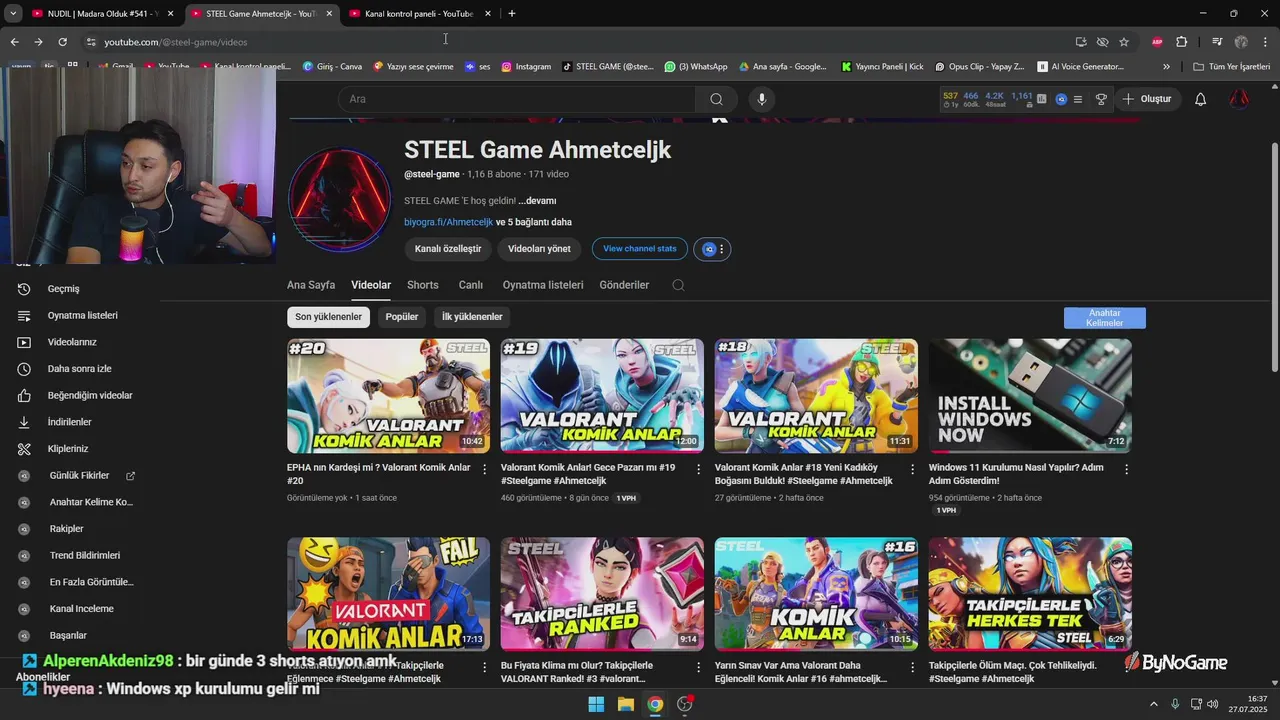This screenshot has width=1280, height=720.
Task: Click the trophy icon in the YouTube header
Action: (1101, 99)
